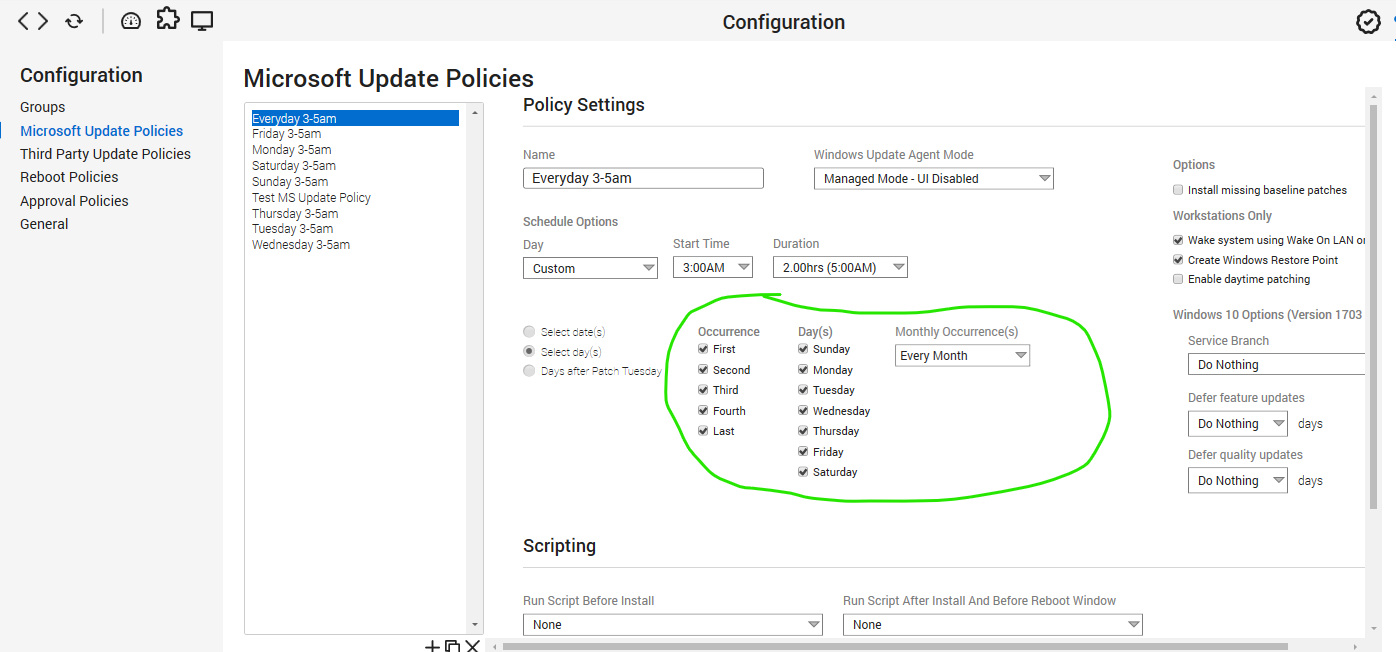Viewport: 1396px width, 652px height.
Task: Select Reboot Policies from the Configuration menu
Action: point(69,176)
